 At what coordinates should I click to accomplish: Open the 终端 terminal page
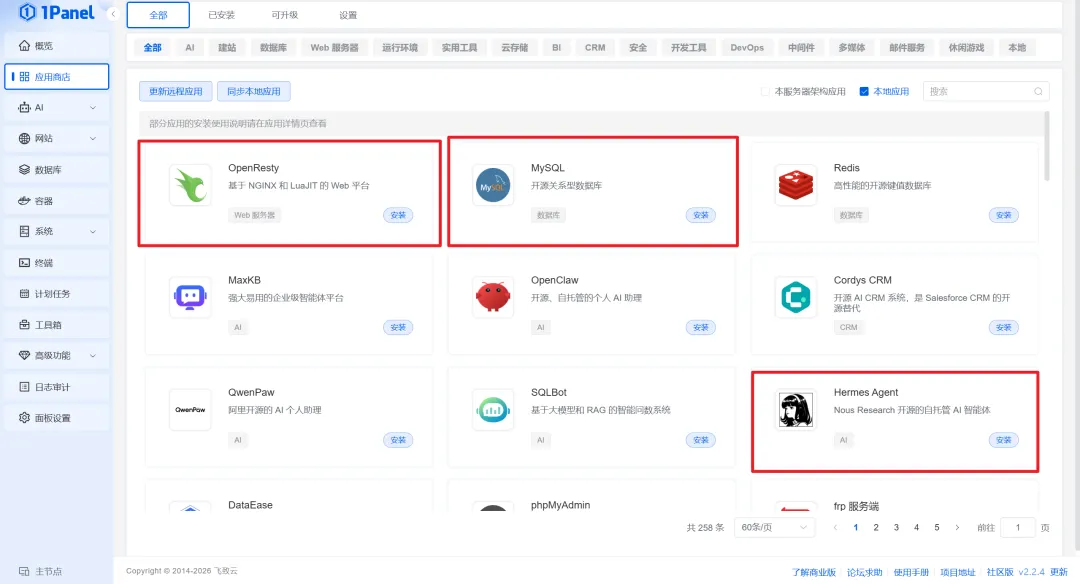(56, 262)
